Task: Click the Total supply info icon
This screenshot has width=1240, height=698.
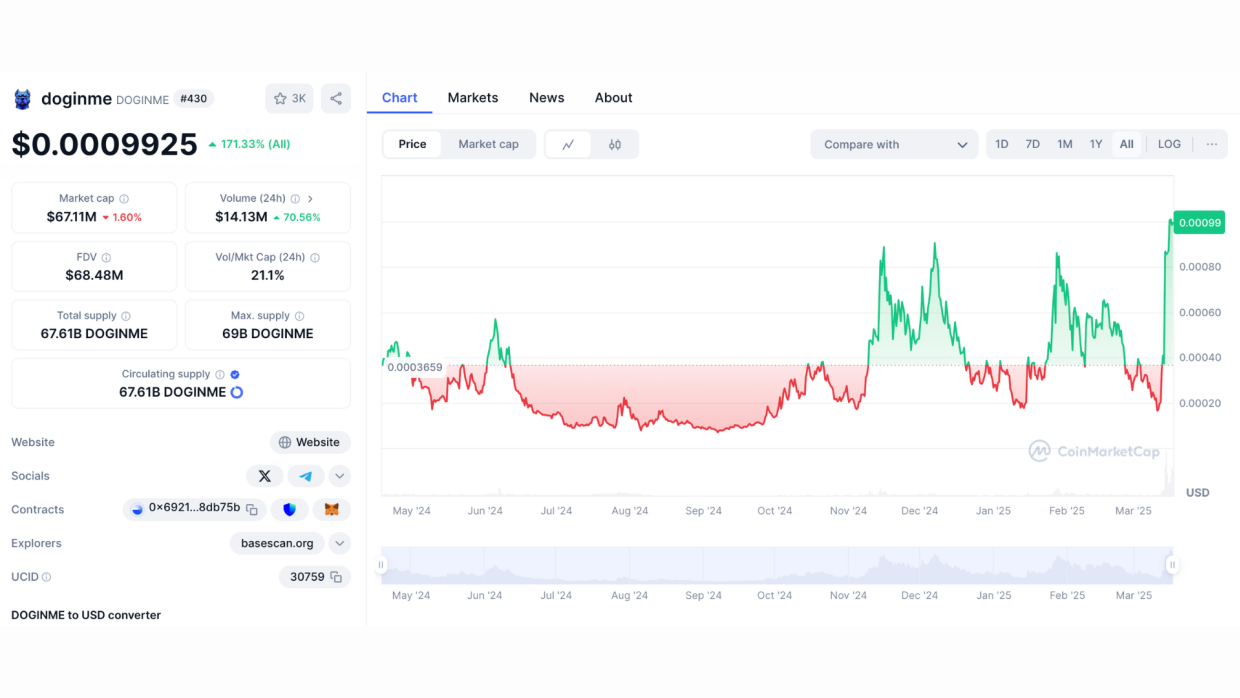Action: (126, 316)
